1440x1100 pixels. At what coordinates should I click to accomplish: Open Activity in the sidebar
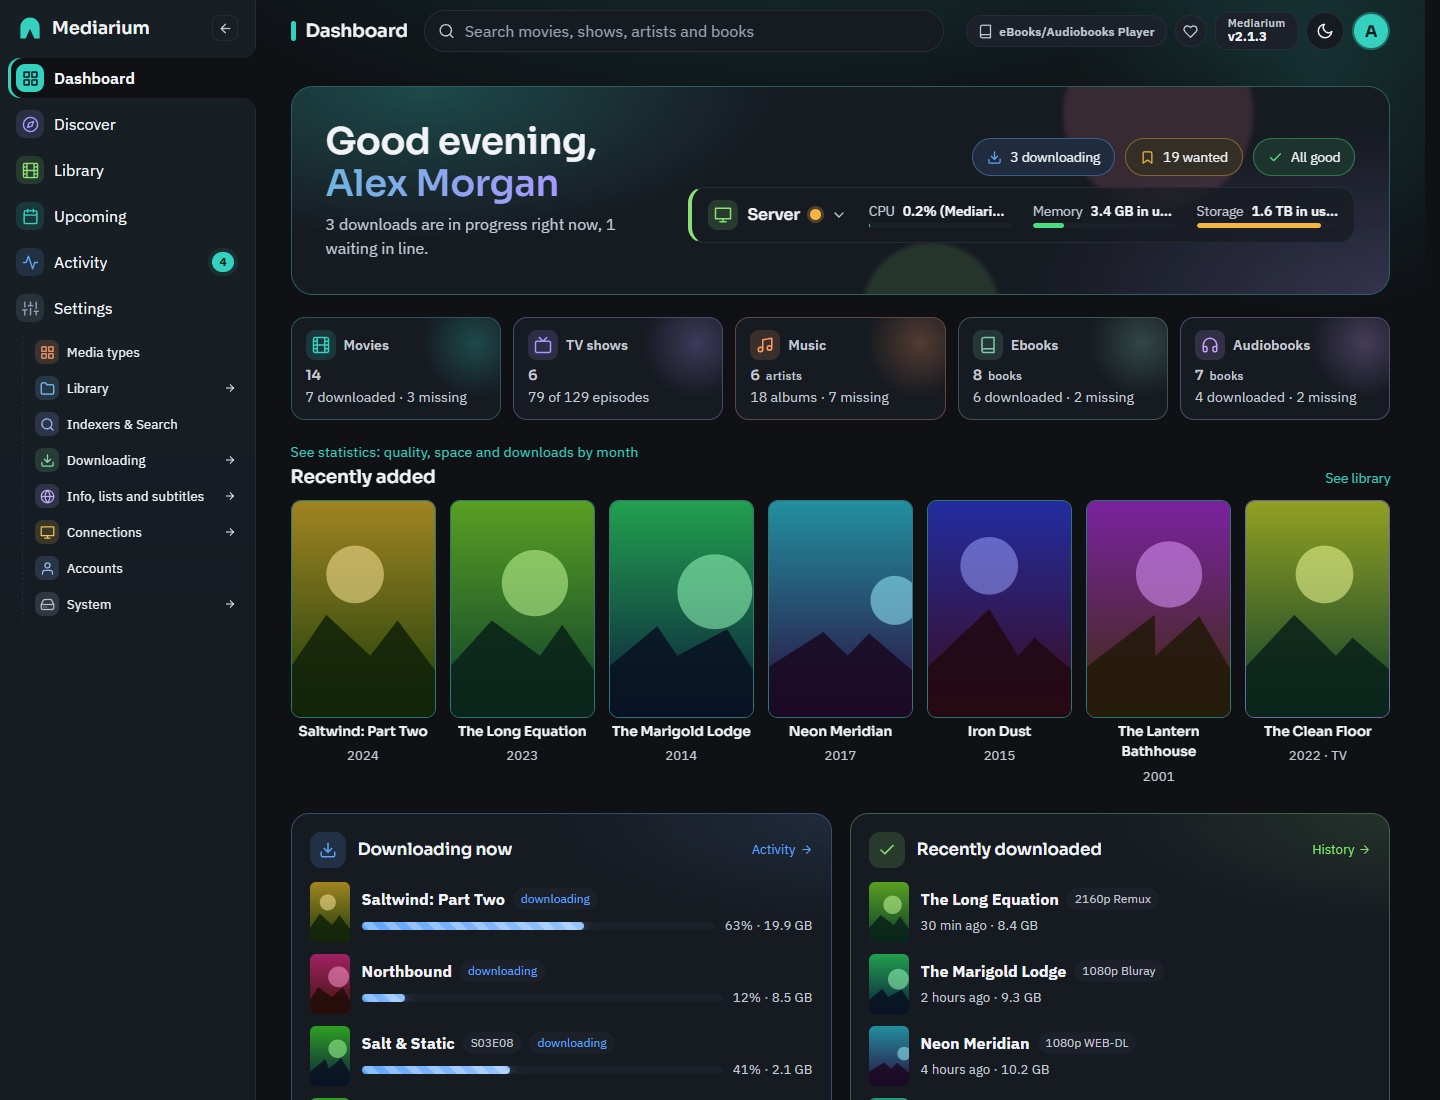click(x=128, y=263)
